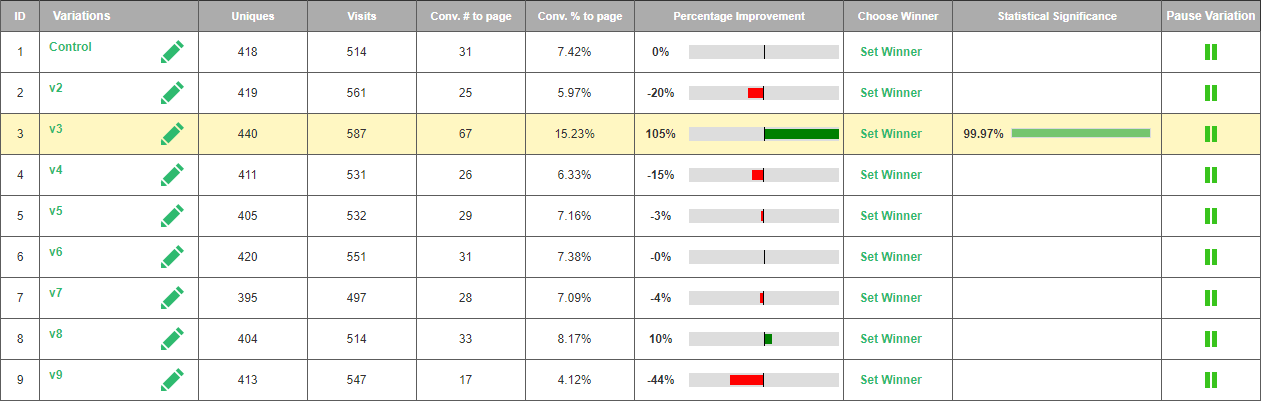
Task: Pause variation v3
Action: (x=1210, y=134)
